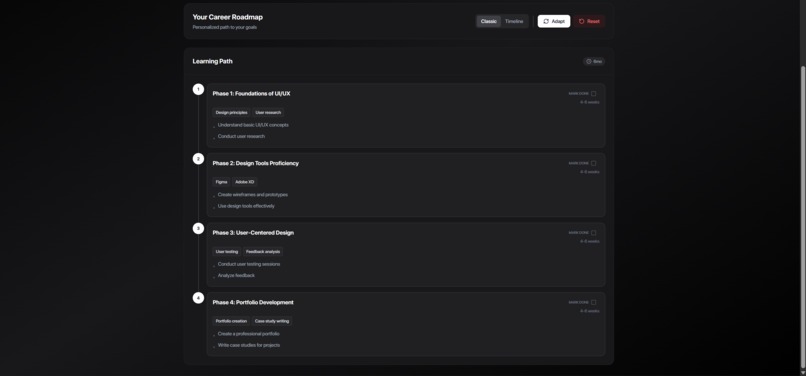Click 'Analyze feedback' item
The width and height of the screenshot is (806, 376).
[x=236, y=275]
